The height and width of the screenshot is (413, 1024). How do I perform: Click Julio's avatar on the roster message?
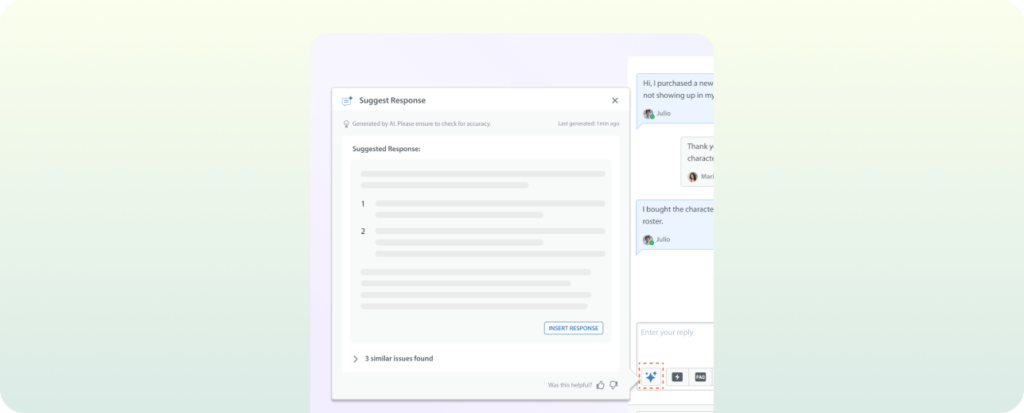(x=648, y=240)
